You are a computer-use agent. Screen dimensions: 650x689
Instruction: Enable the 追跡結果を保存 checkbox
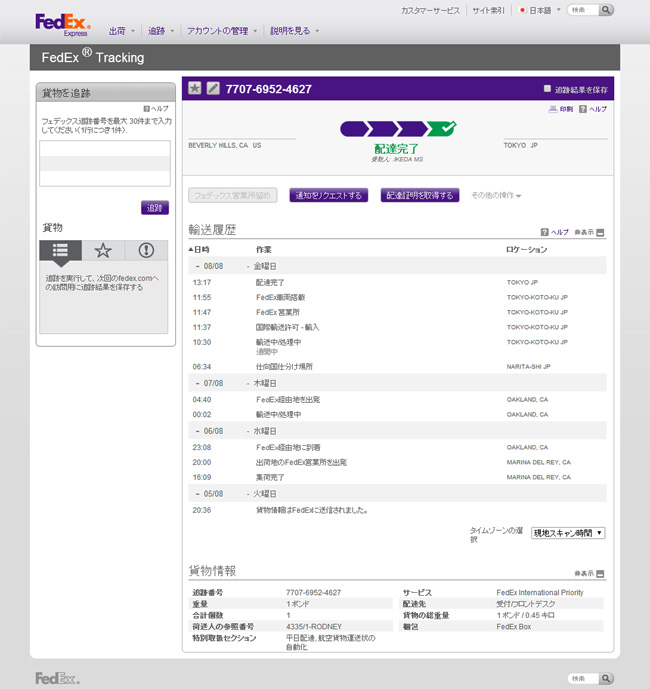547,89
